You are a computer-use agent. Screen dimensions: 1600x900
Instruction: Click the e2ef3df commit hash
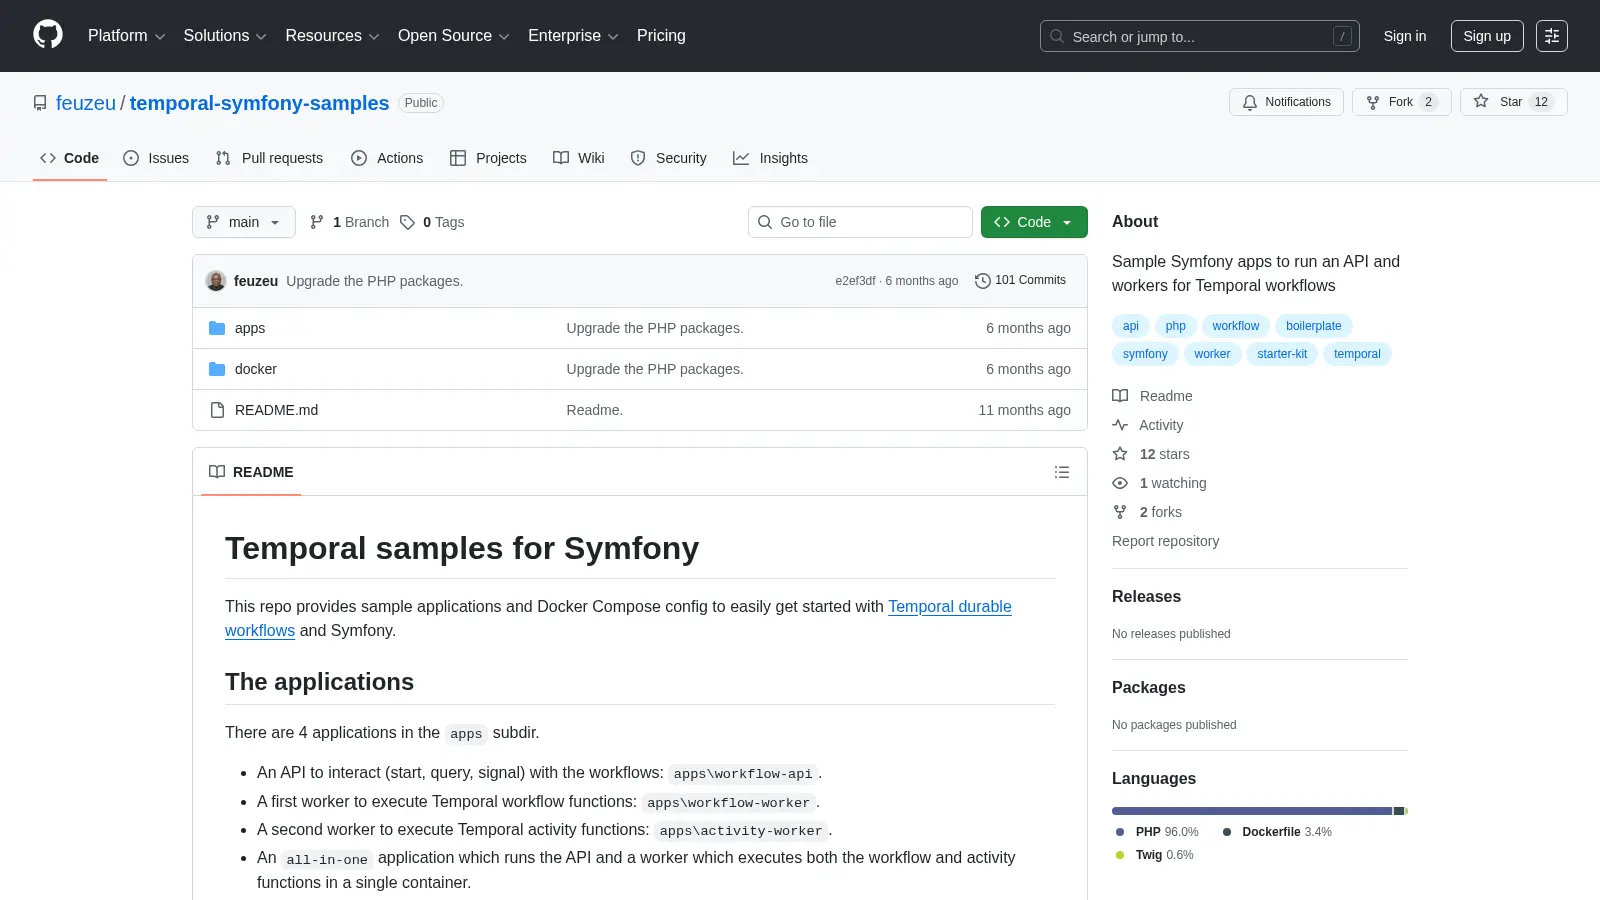(855, 281)
